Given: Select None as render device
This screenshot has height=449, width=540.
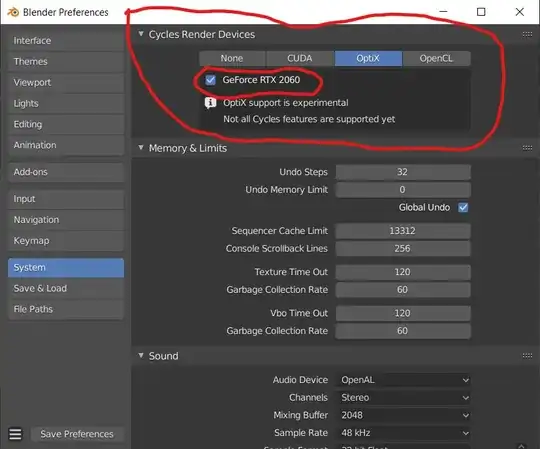Looking at the screenshot, I should [x=232, y=58].
